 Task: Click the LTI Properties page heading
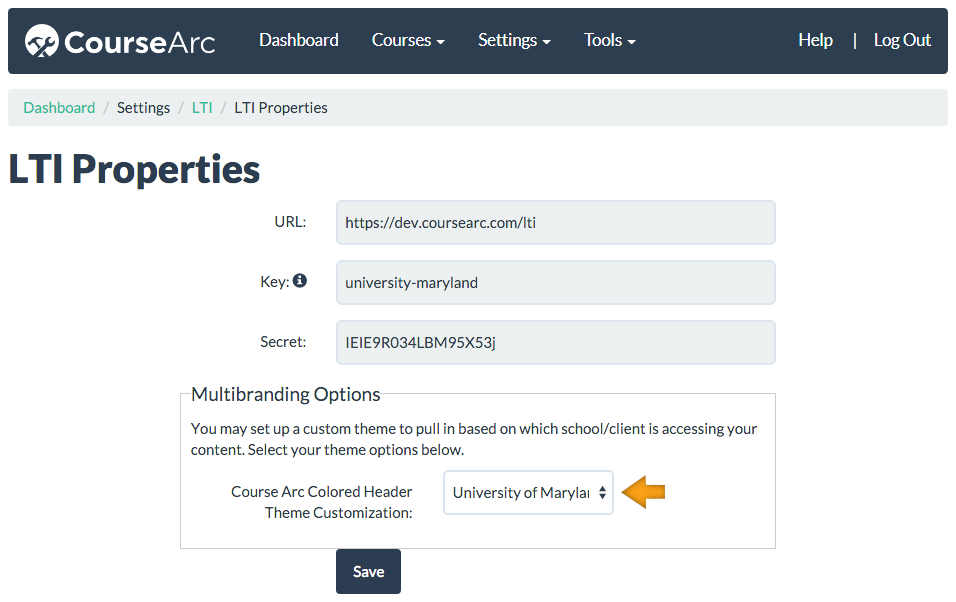click(134, 169)
